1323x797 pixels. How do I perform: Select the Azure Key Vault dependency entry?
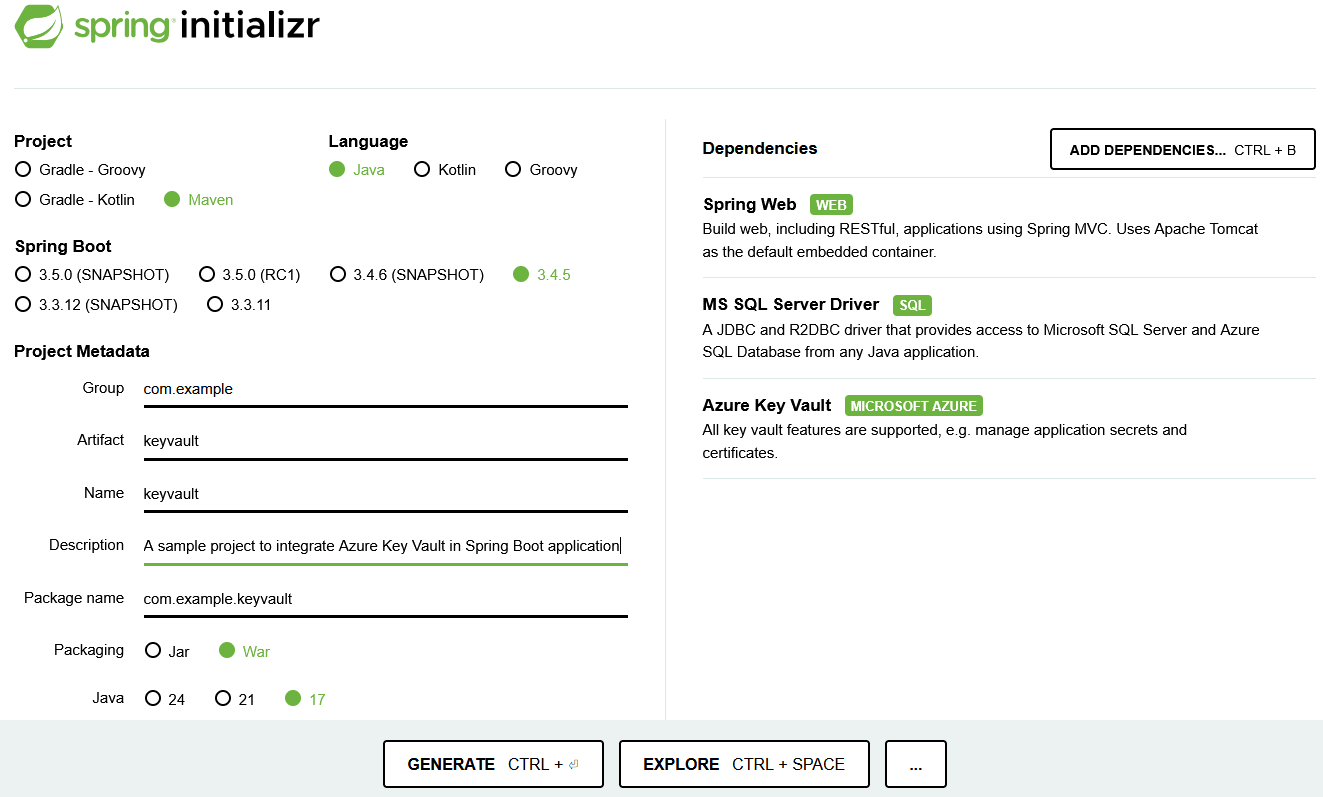point(1009,428)
